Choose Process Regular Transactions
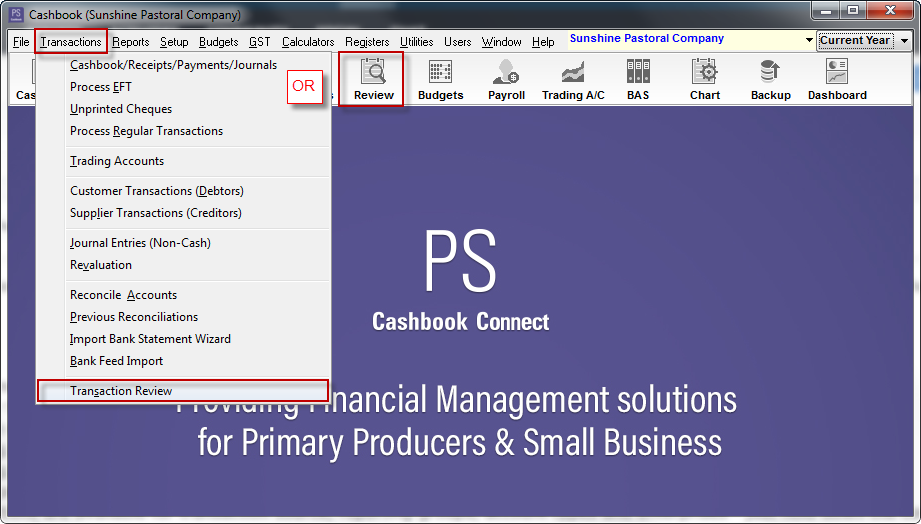 (183, 131)
